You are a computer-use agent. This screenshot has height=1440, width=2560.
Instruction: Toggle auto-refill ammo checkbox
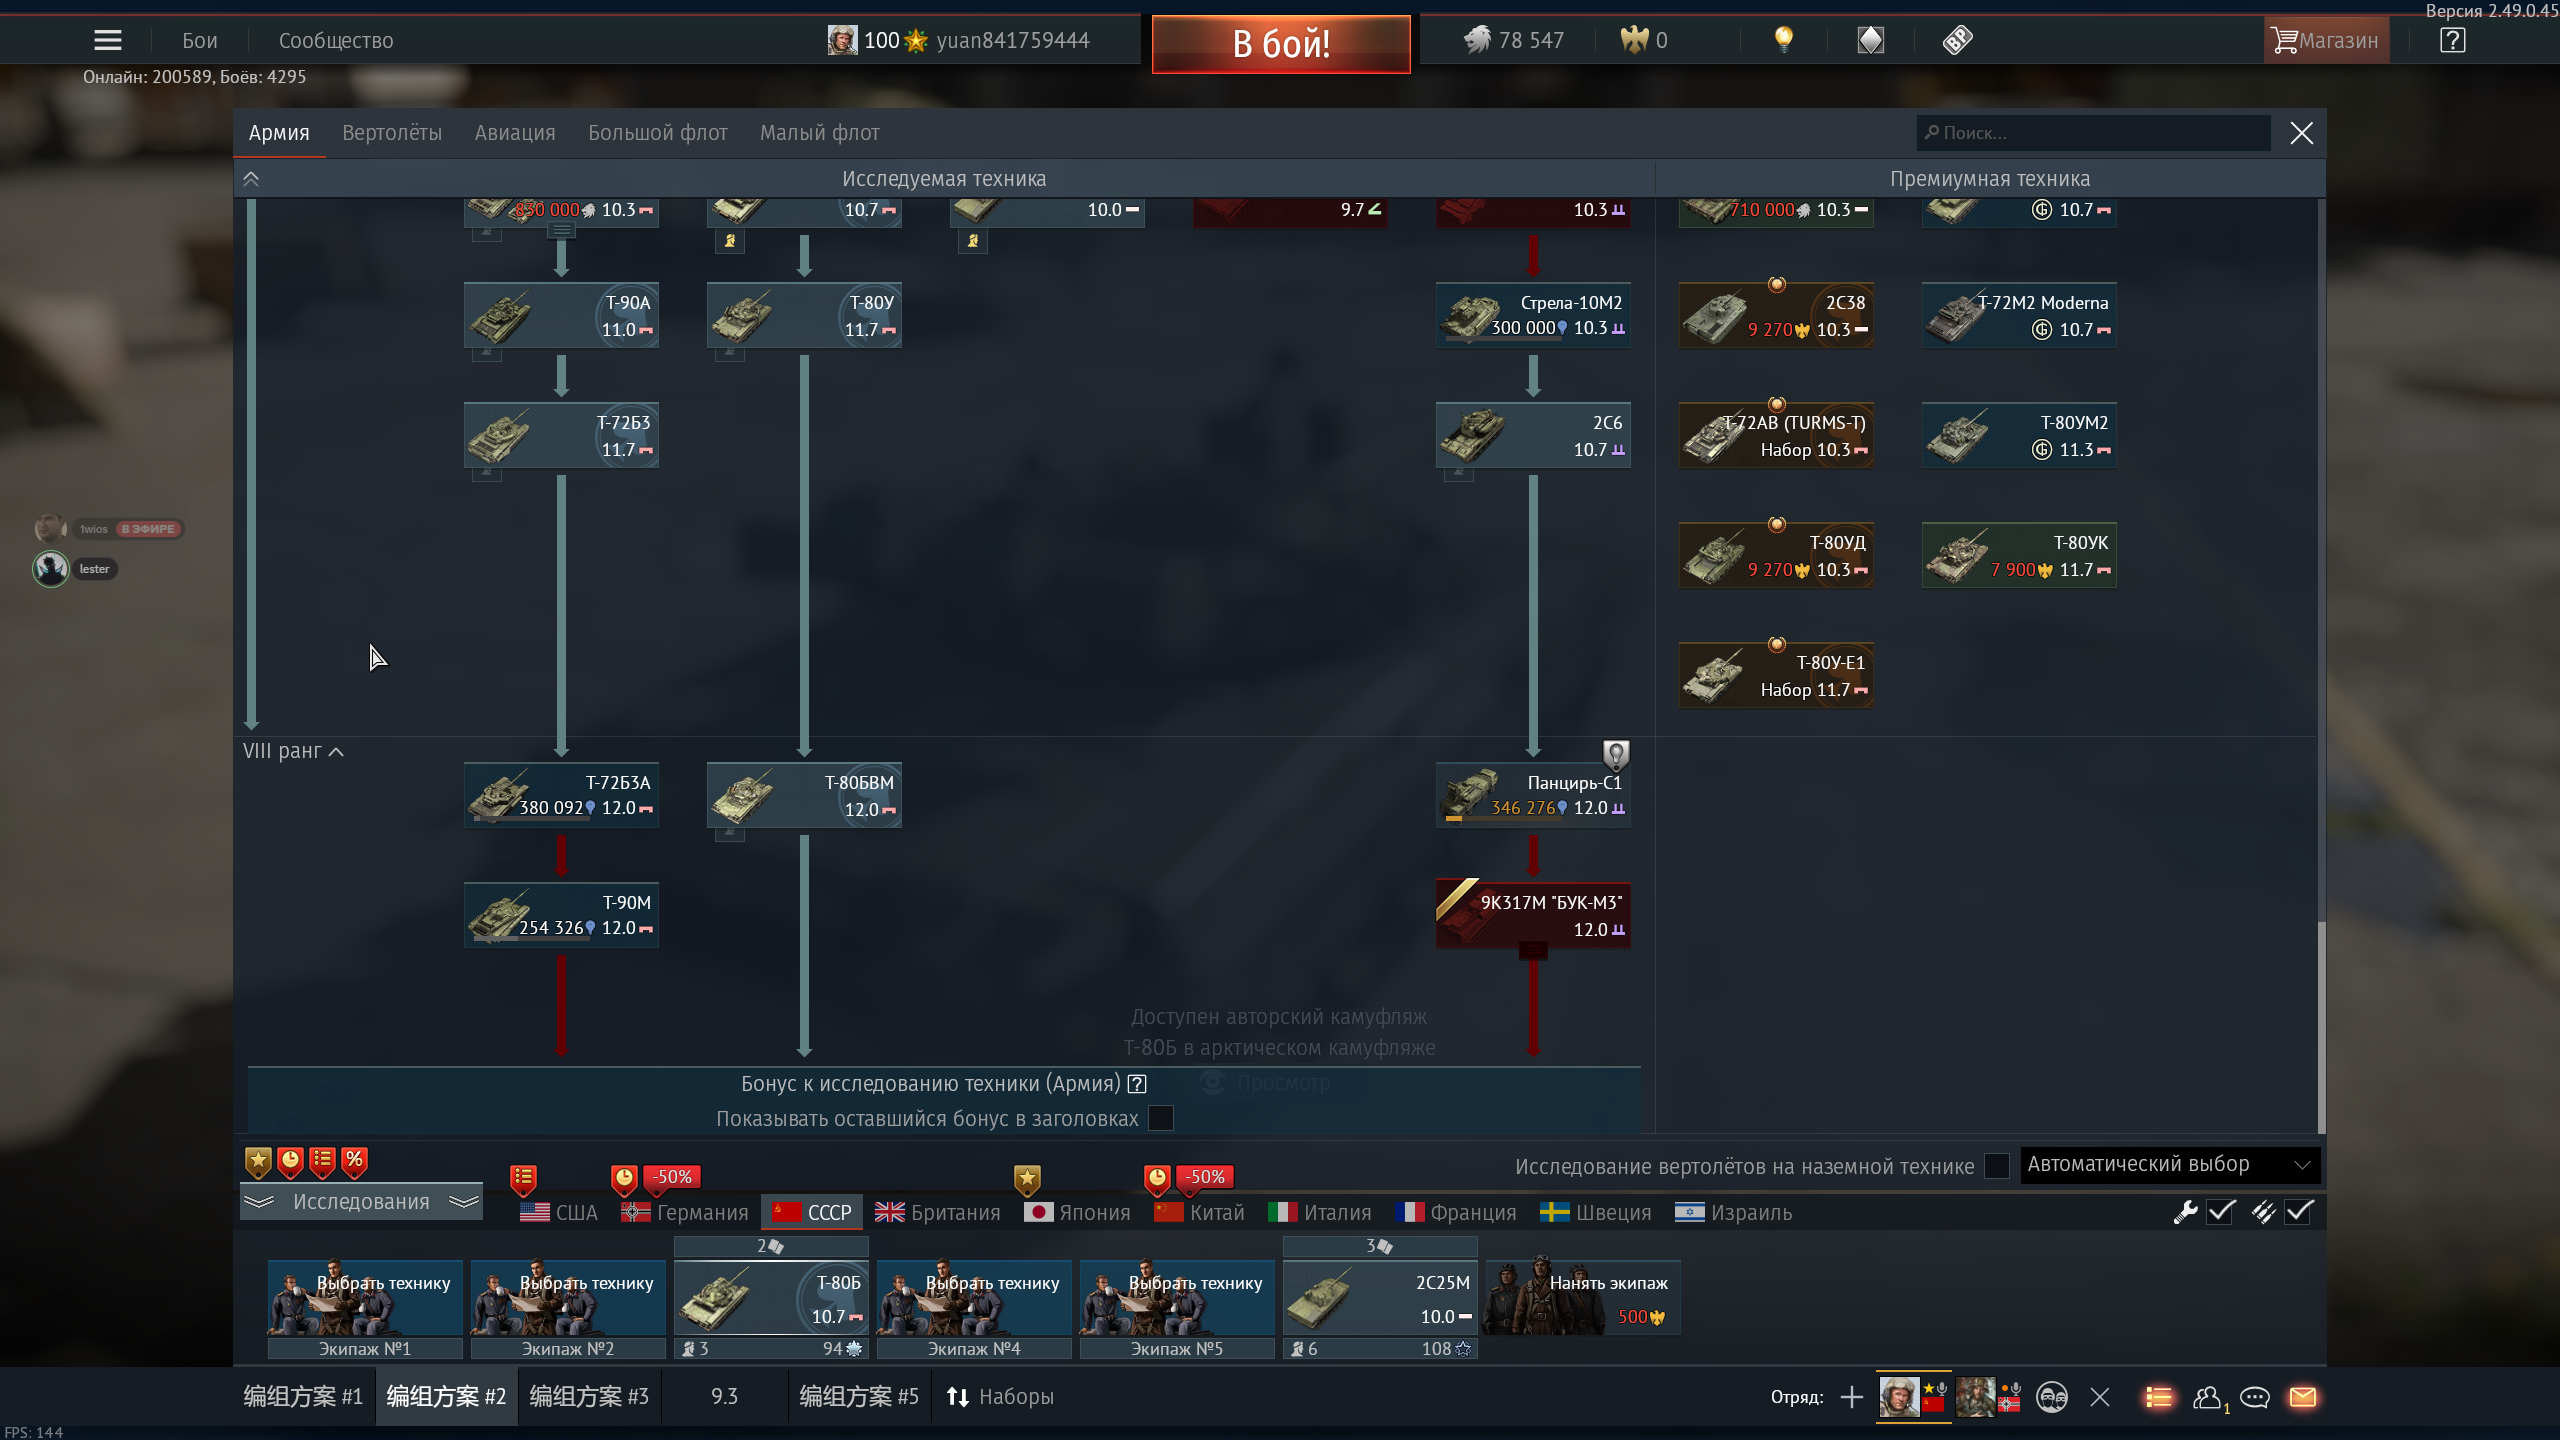click(2299, 1212)
